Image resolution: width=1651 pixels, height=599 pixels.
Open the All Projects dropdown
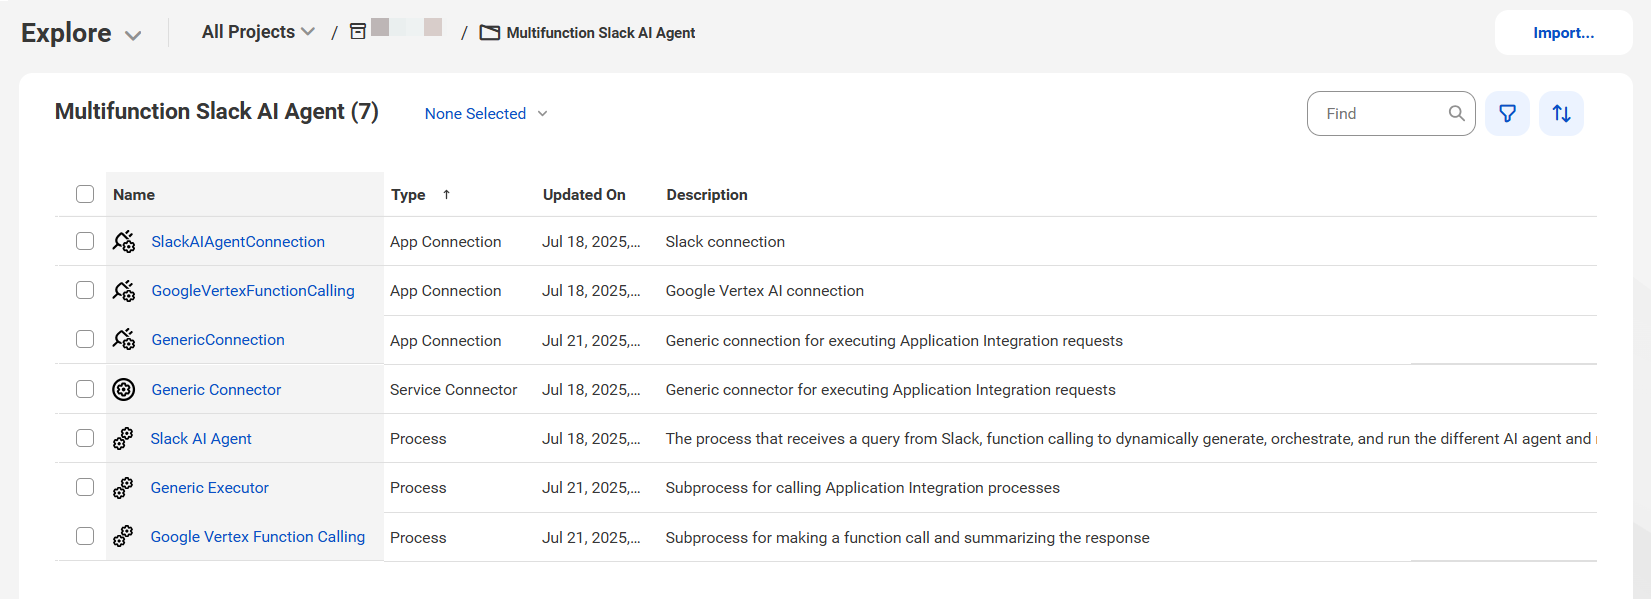point(258,32)
